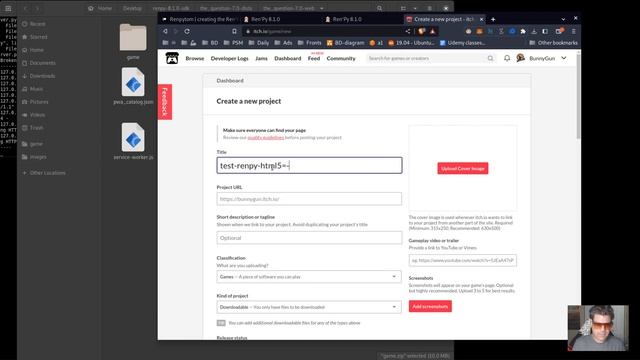Open Other bookmarks folder

[x=553, y=43]
